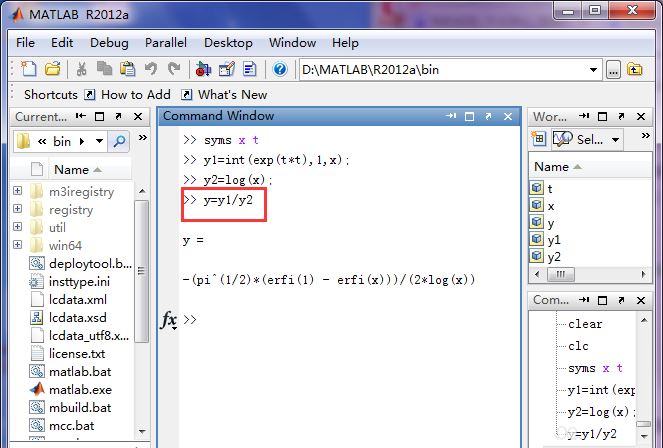Expand the m3iregistry folder
Screen dimensions: 663x448
coord(17,191)
